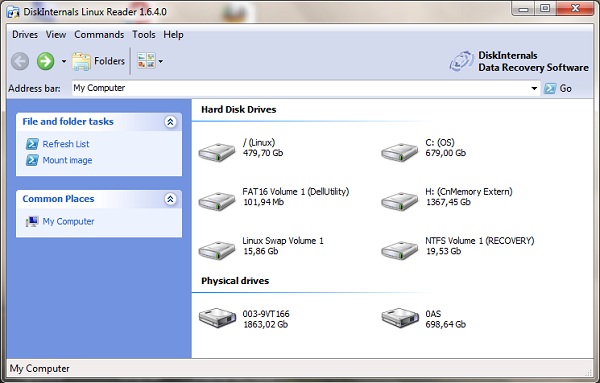This screenshot has height=383, width=600.
Task: Click the Common Places title
Action: coord(58,199)
